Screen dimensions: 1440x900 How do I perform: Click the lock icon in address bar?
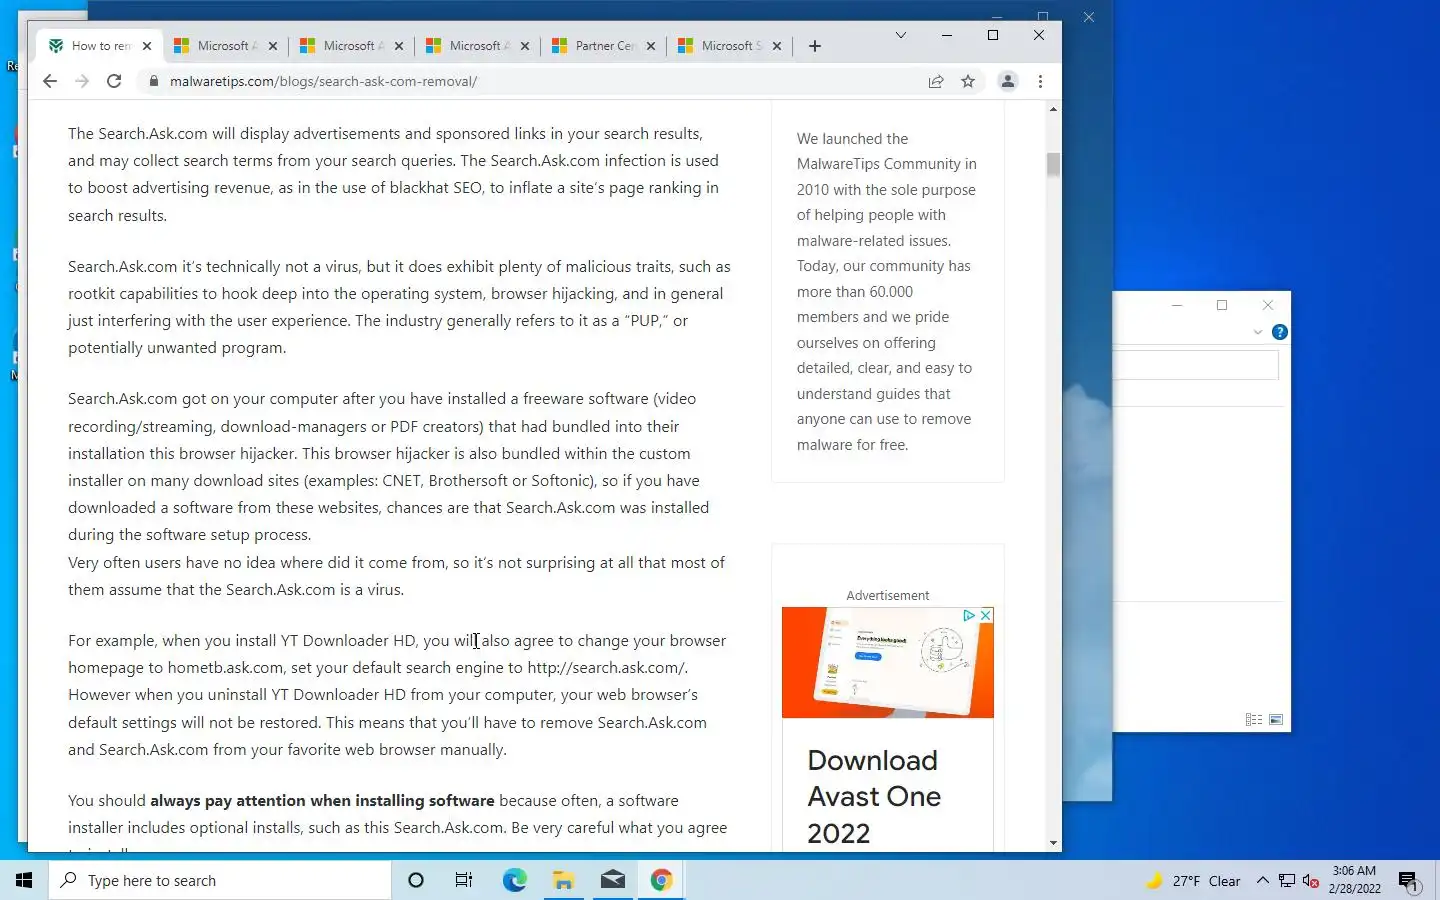point(153,81)
